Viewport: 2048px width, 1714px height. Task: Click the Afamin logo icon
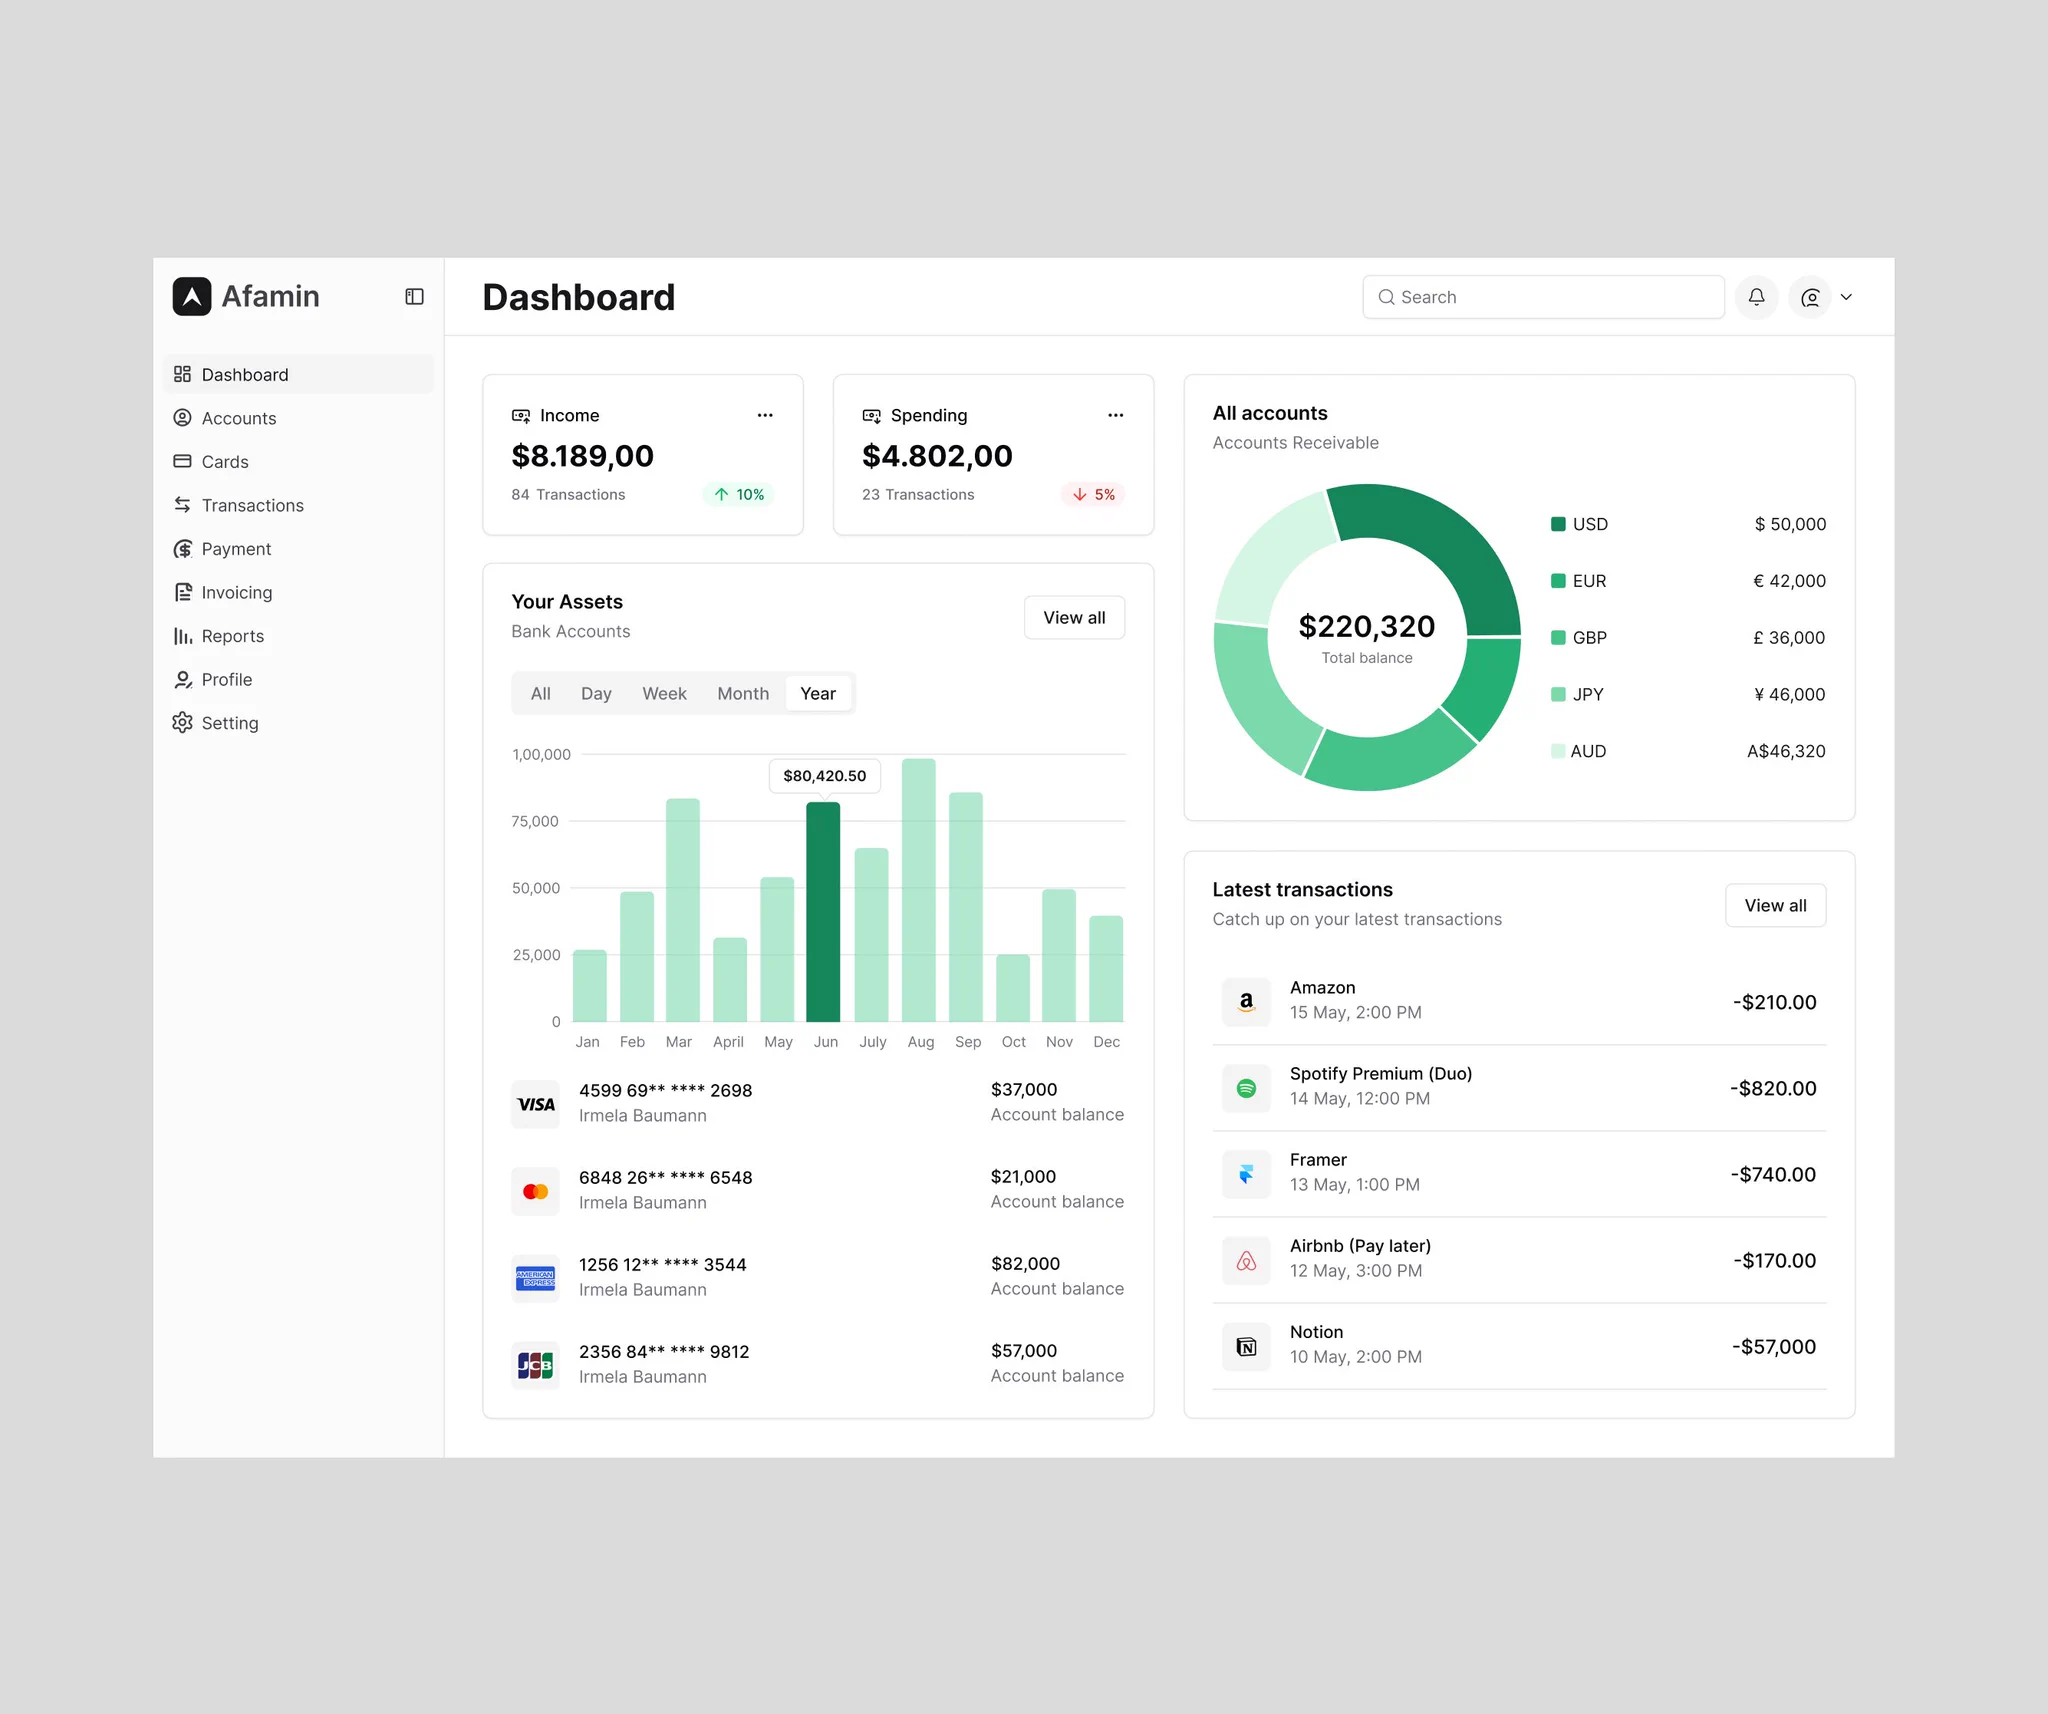tap(192, 296)
